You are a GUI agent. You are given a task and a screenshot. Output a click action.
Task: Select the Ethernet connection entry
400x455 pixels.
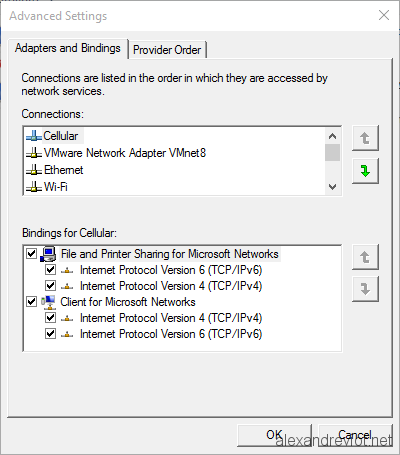(x=55, y=170)
